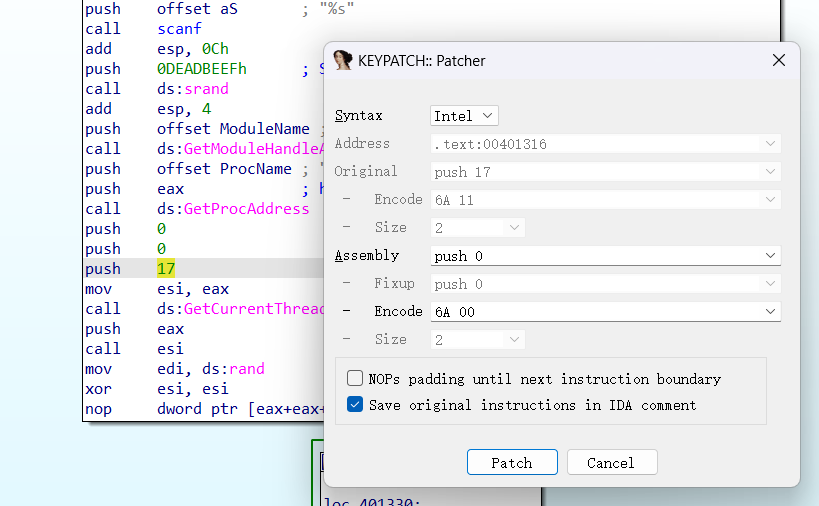Click the ds:rand reference in mov edi
Image resolution: width=819 pixels, height=506 pixels.
pos(232,369)
